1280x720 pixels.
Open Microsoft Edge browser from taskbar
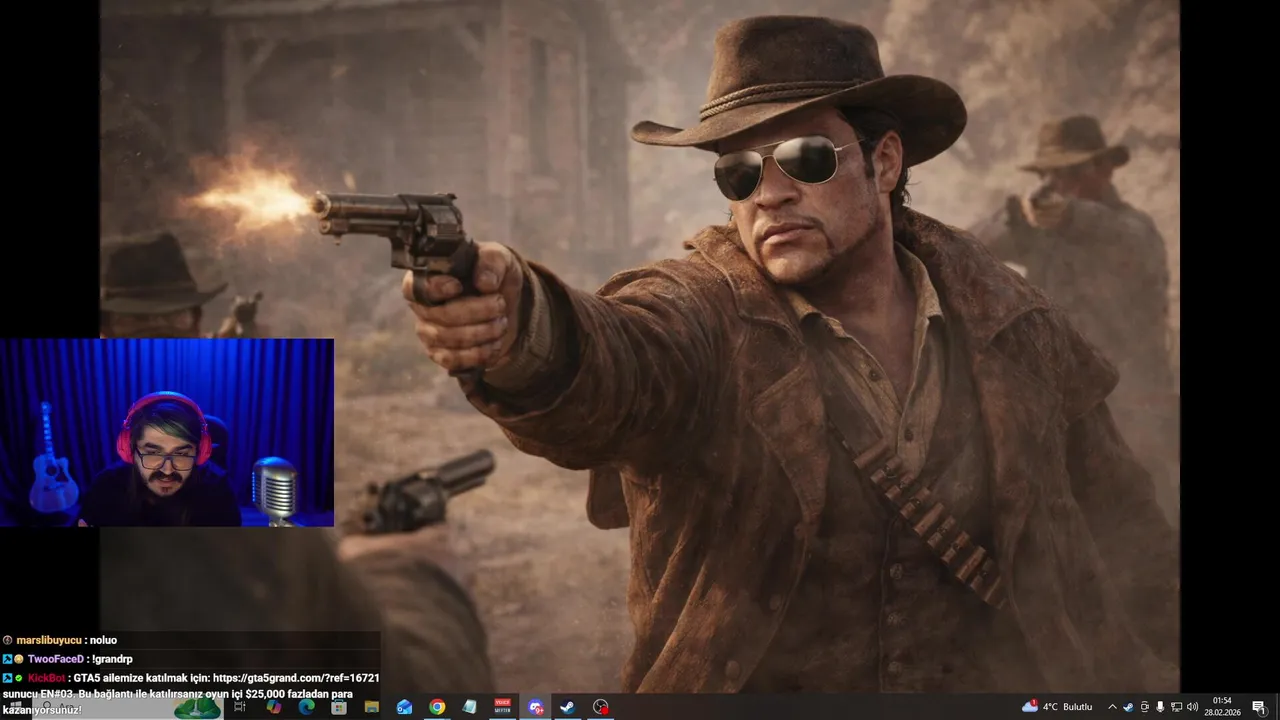(306, 707)
